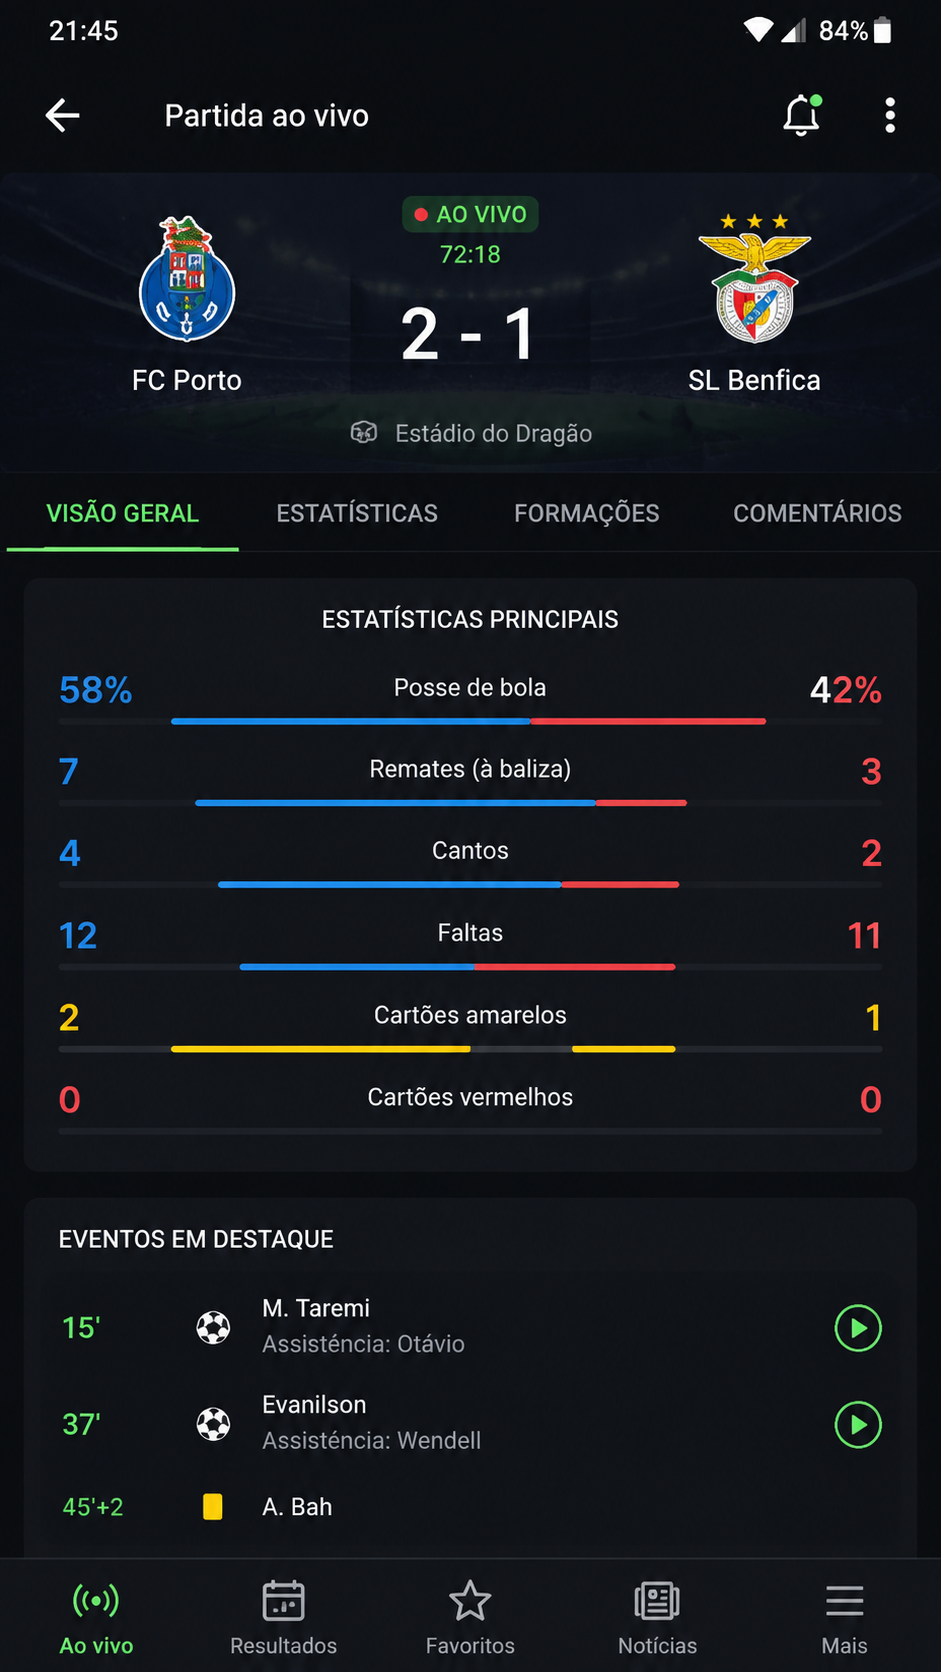The image size is (941, 1672).
Task: Open match notifications bell icon
Action: (801, 116)
